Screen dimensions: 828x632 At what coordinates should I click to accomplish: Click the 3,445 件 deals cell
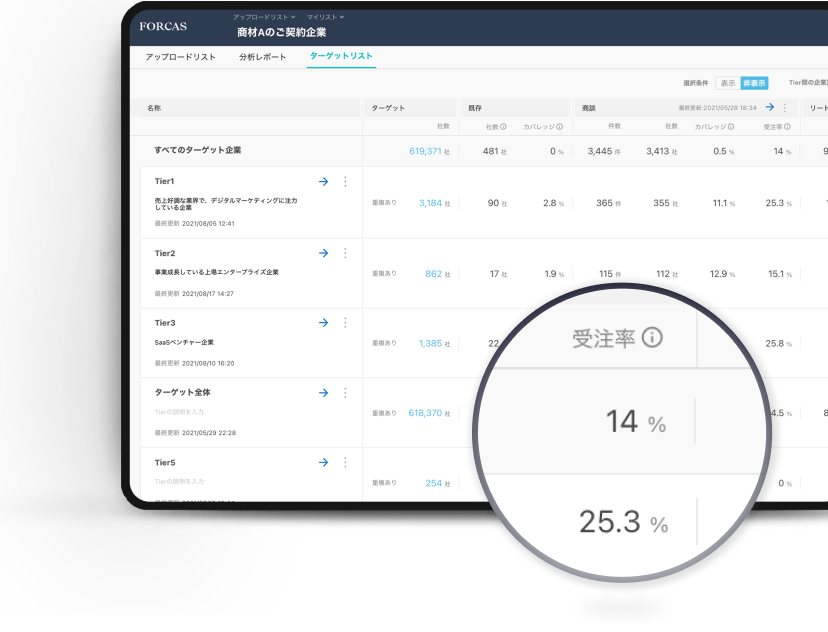tap(604, 152)
